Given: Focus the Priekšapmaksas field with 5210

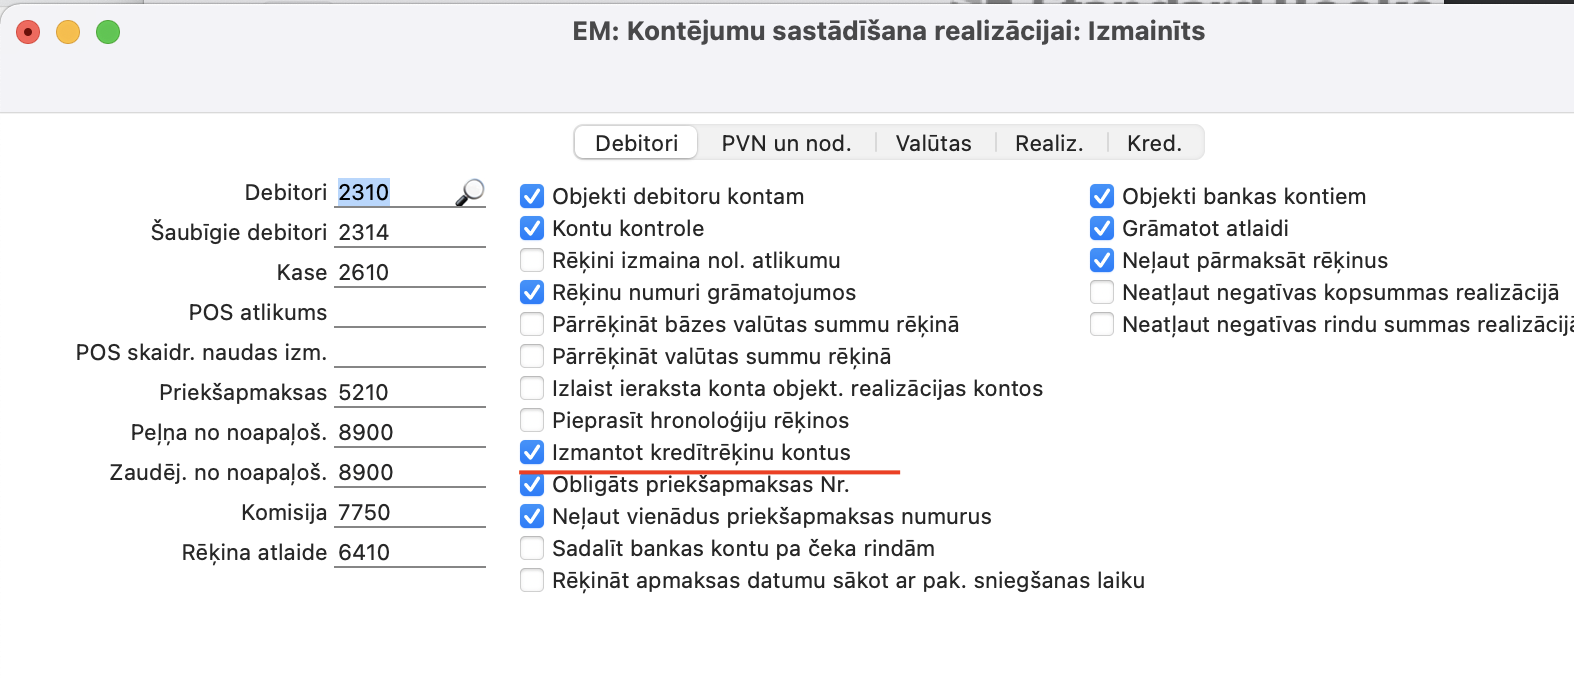Looking at the screenshot, I should coord(410,393).
